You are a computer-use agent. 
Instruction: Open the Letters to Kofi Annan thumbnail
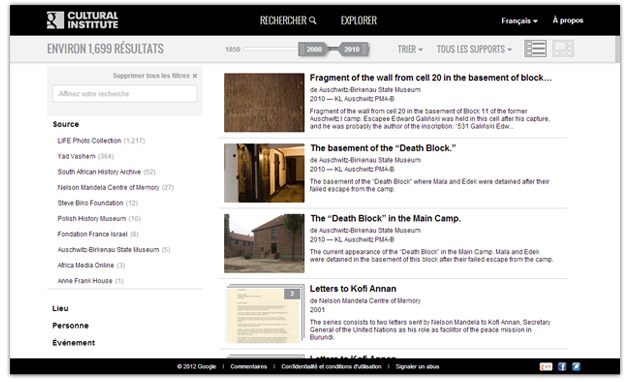(x=264, y=314)
